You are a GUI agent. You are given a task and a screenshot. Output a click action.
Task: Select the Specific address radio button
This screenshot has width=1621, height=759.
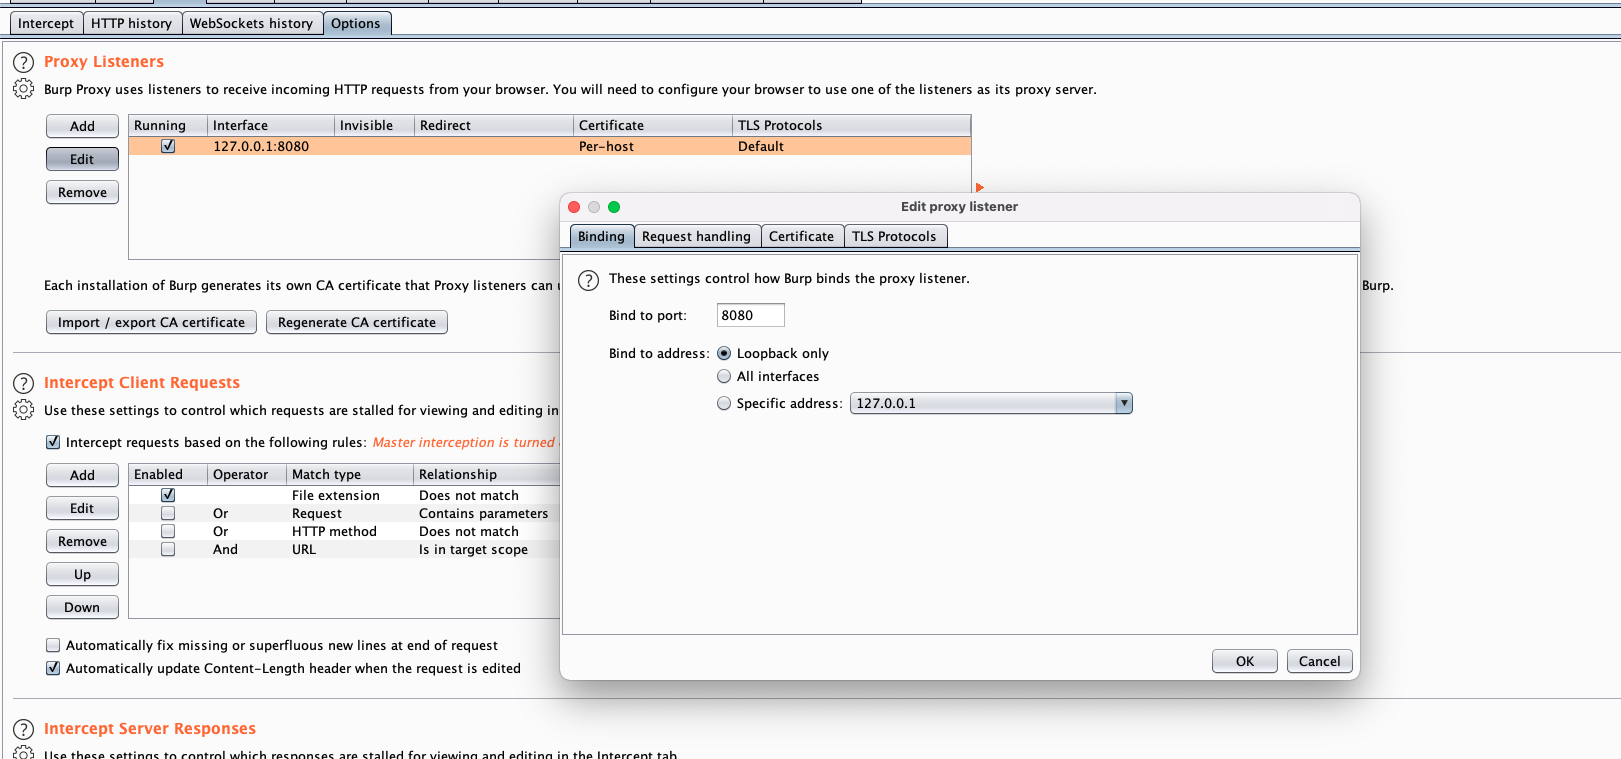coord(724,403)
